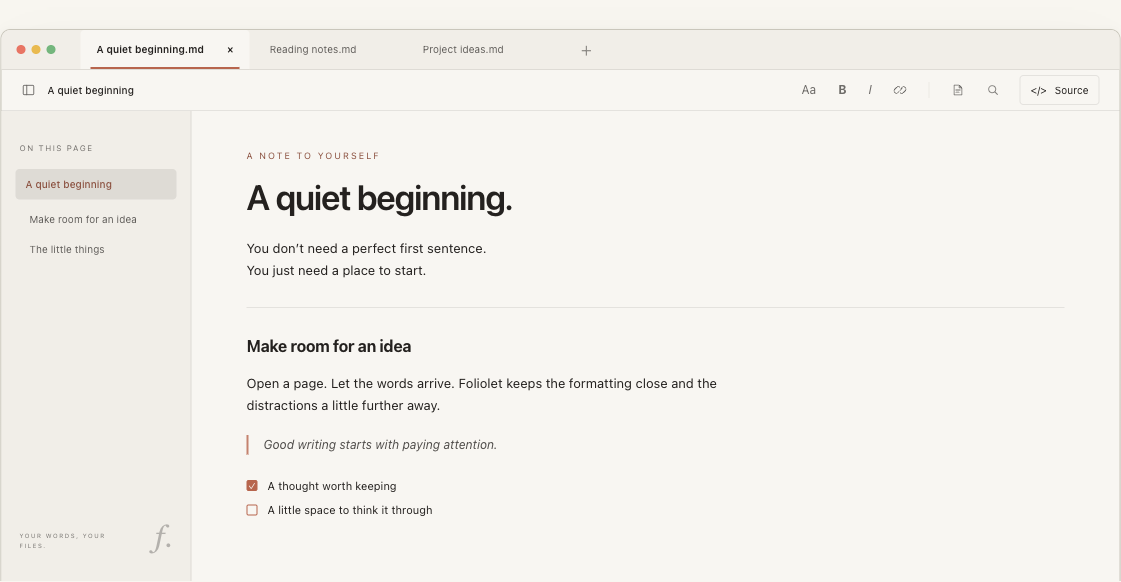
Task: Click the A NOTE TO YOURSELF label
Action: point(313,156)
